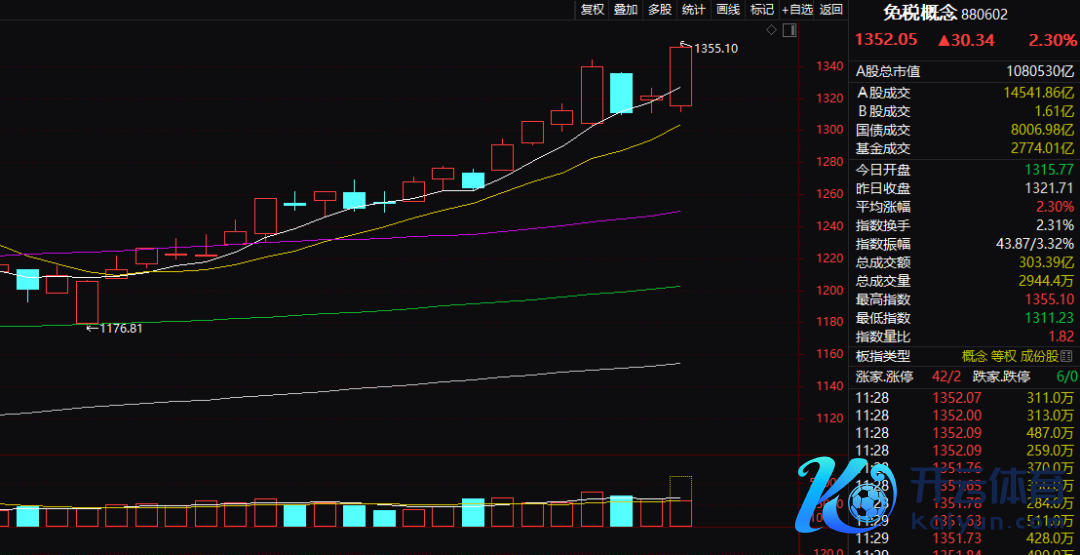Select the 多股 multi-stock view
Image resolution: width=1080 pixels, height=555 pixels.
click(x=659, y=10)
